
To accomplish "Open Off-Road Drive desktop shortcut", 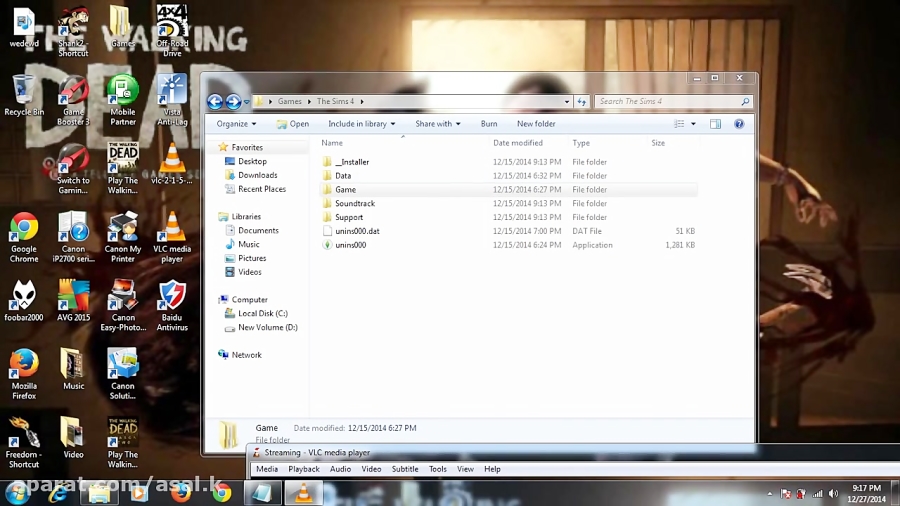I will [x=172, y=32].
